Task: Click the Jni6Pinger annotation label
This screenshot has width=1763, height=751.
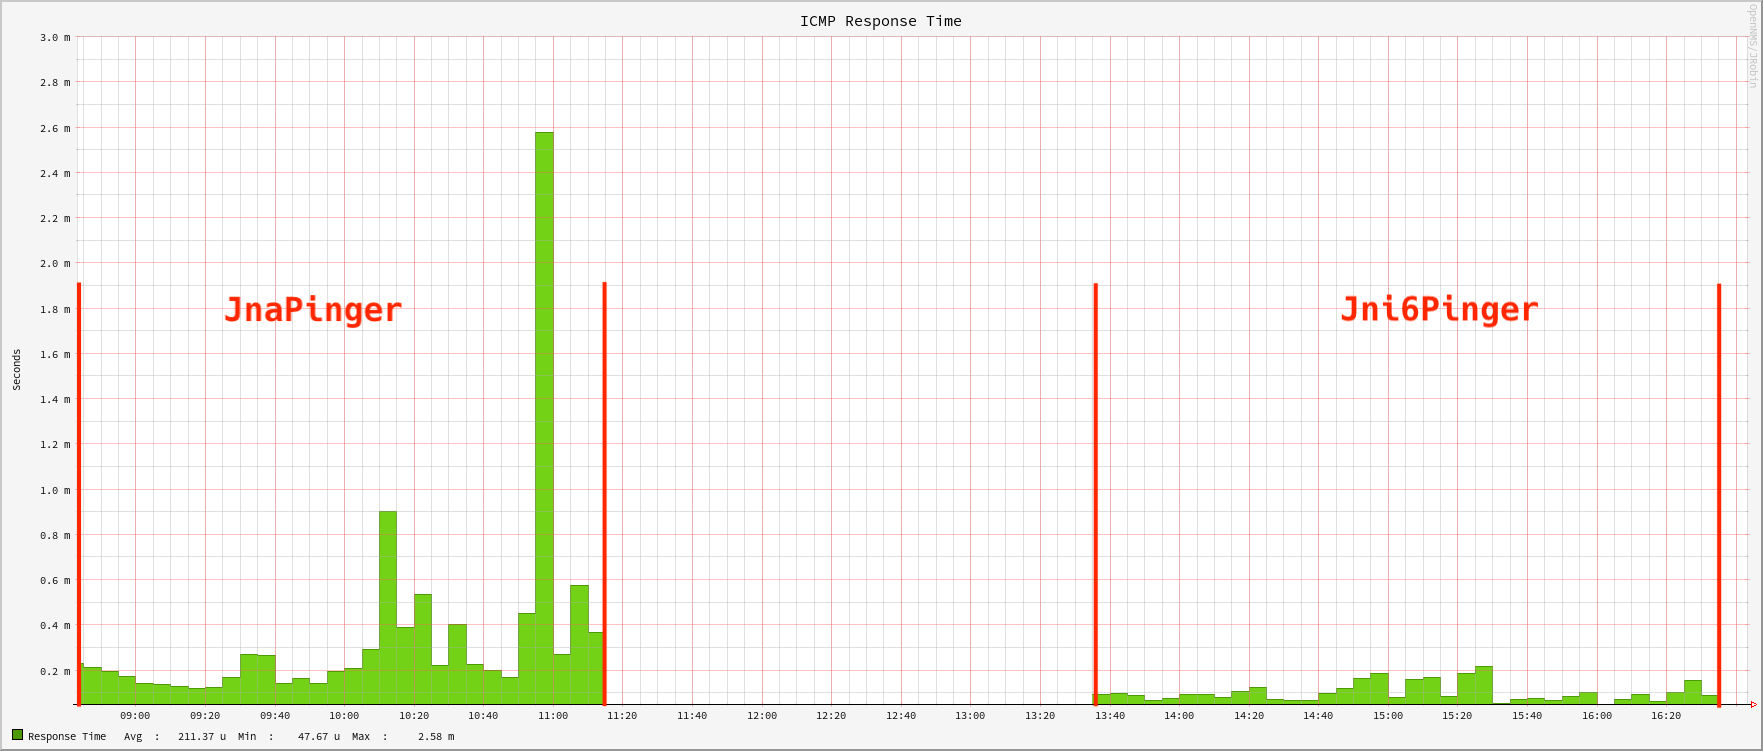Action: click(x=1438, y=310)
